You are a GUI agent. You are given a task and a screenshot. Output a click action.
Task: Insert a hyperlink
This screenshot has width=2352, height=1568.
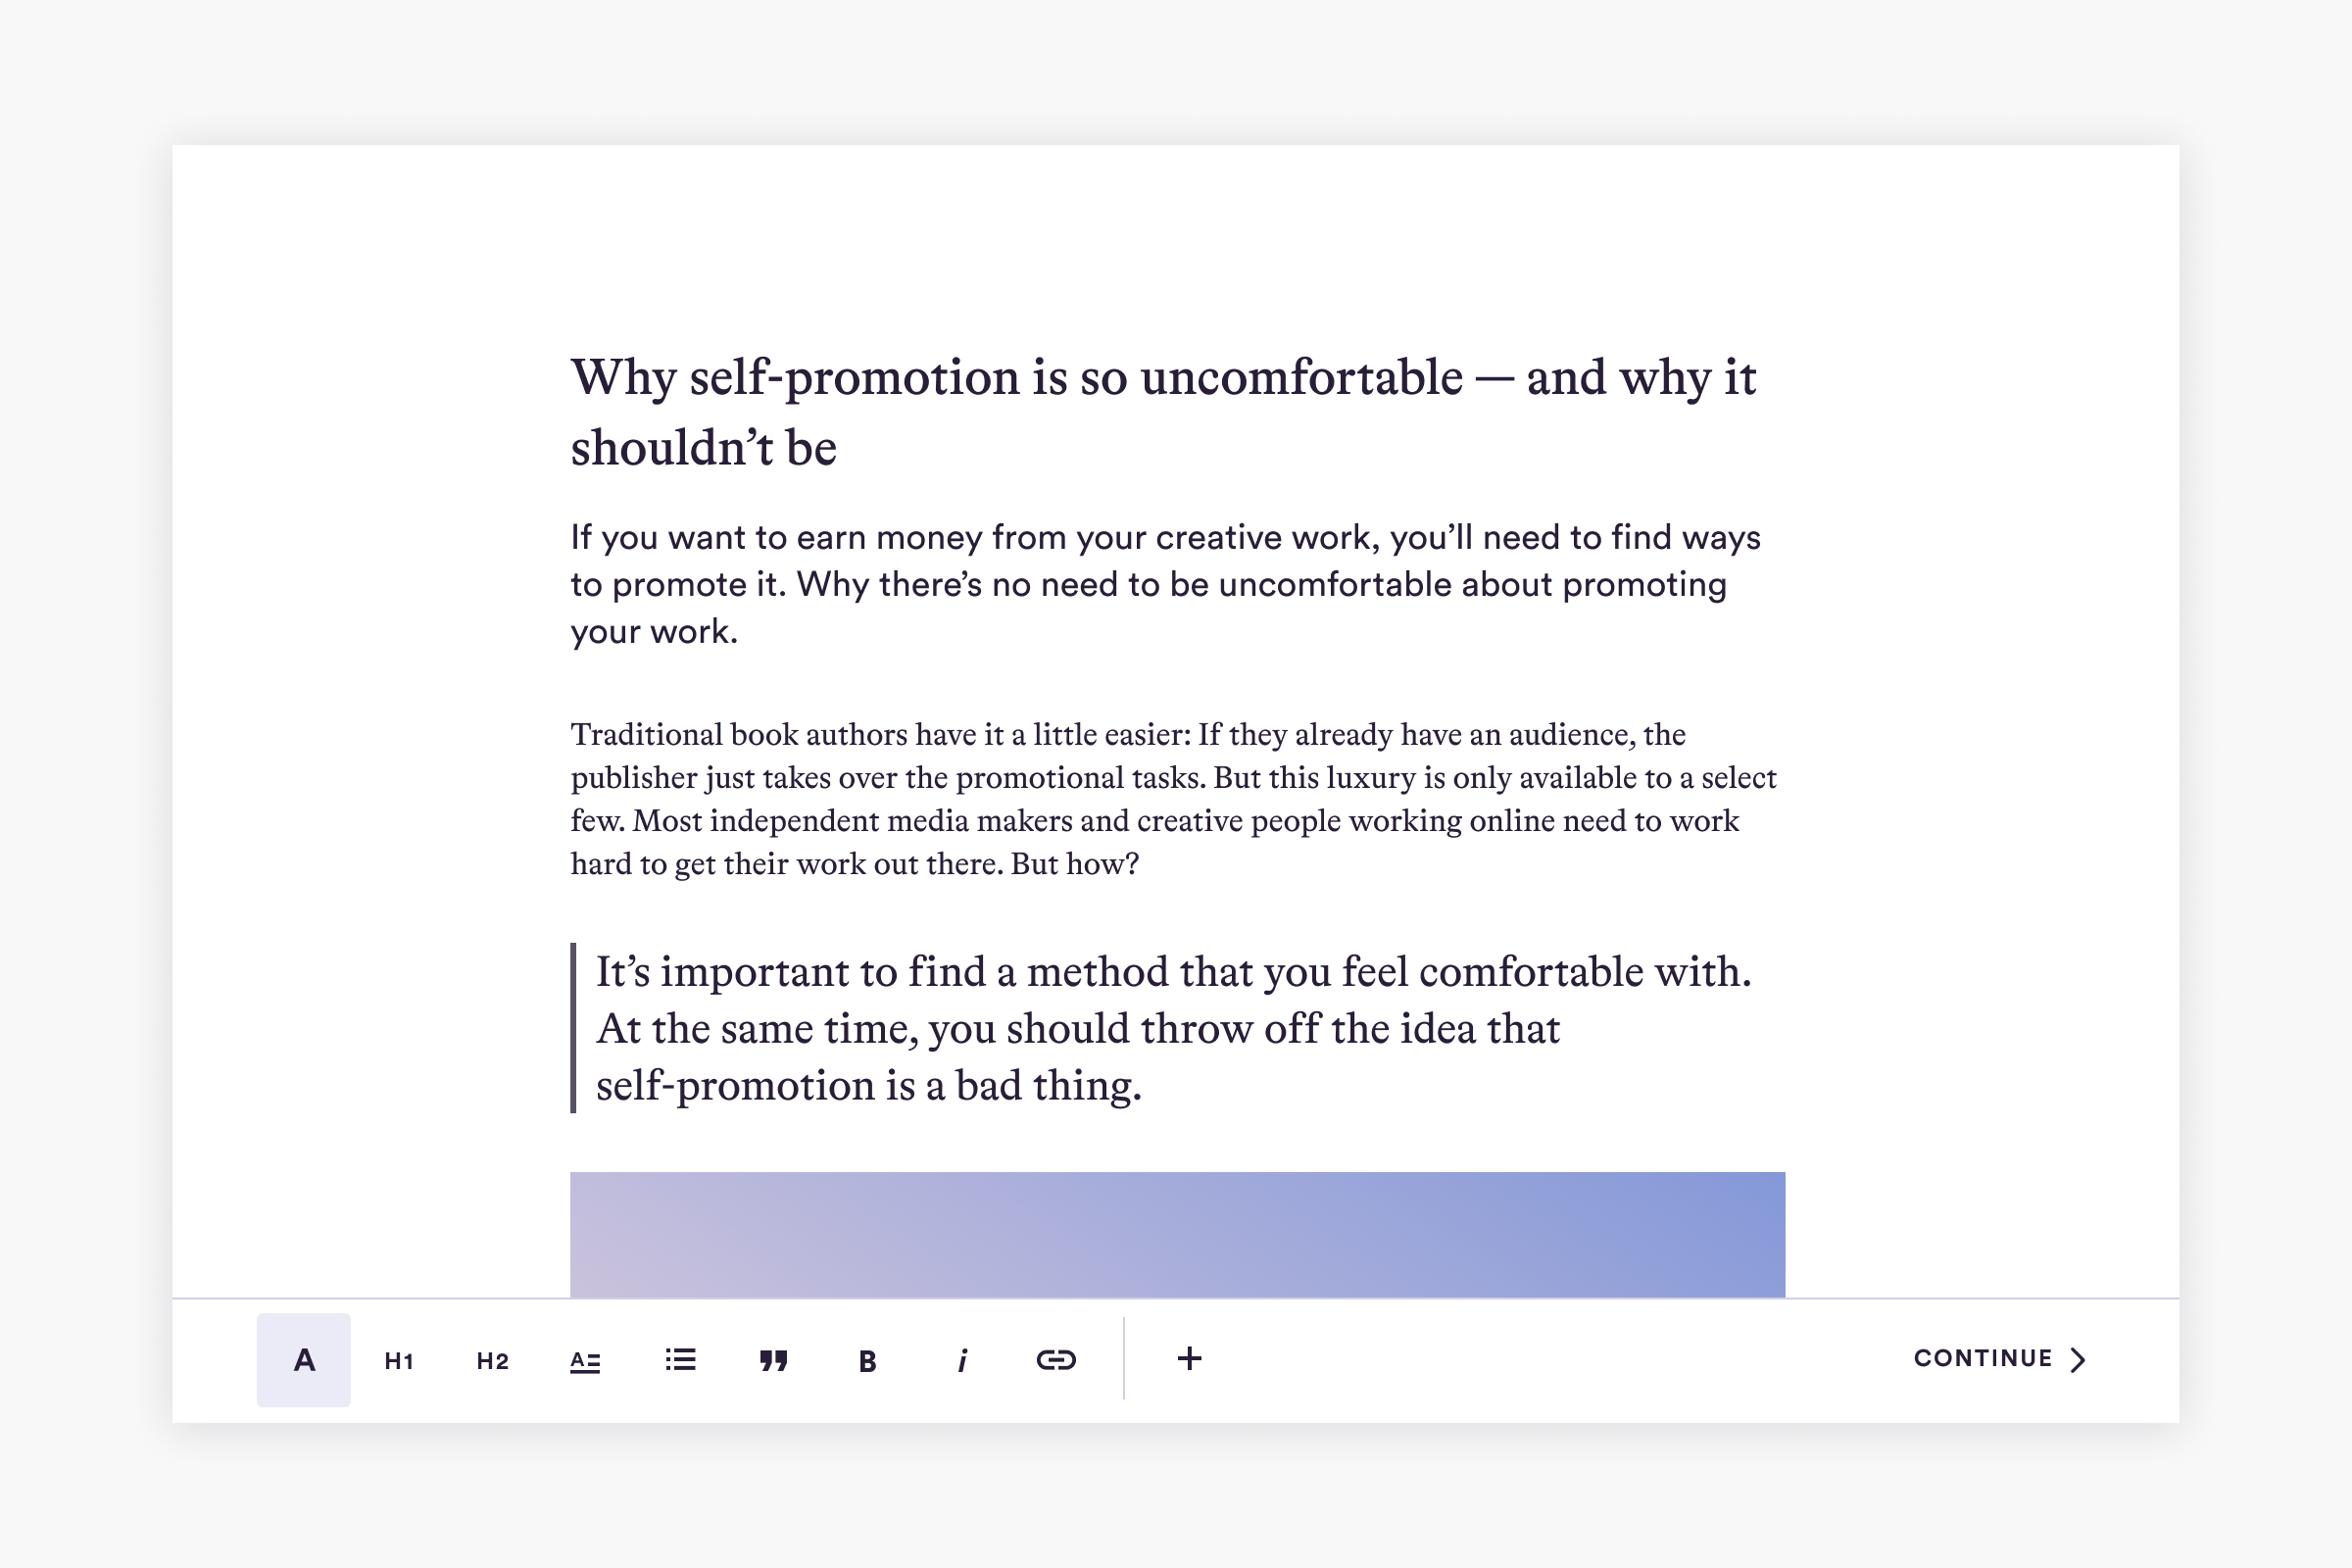click(x=1055, y=1359)
